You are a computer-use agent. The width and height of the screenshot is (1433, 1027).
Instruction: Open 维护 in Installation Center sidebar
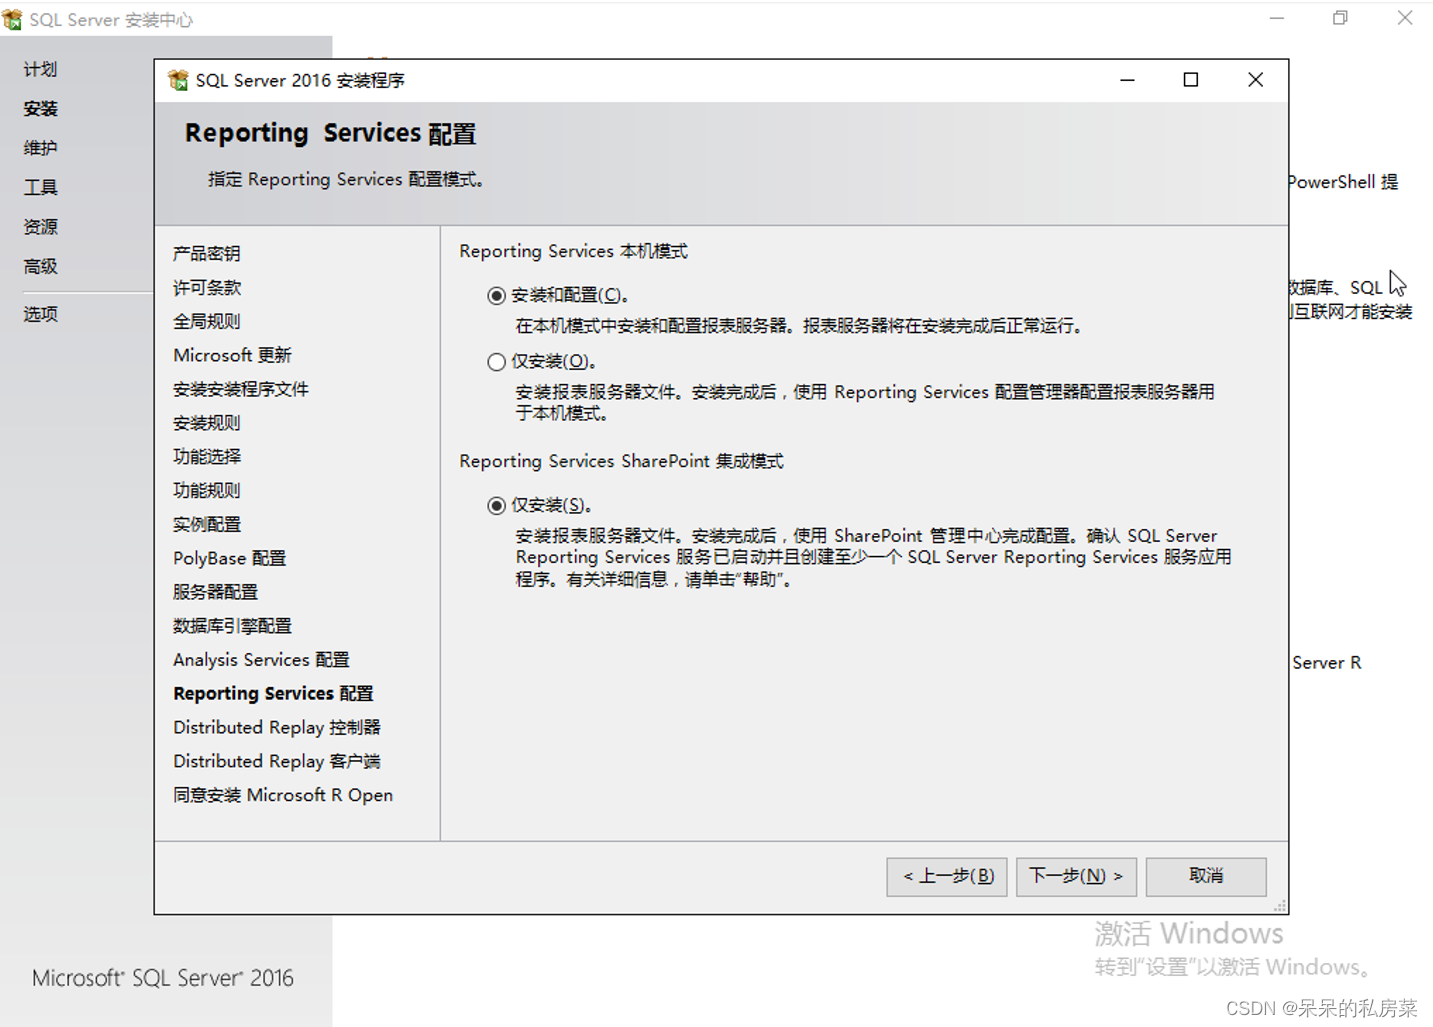41,148
